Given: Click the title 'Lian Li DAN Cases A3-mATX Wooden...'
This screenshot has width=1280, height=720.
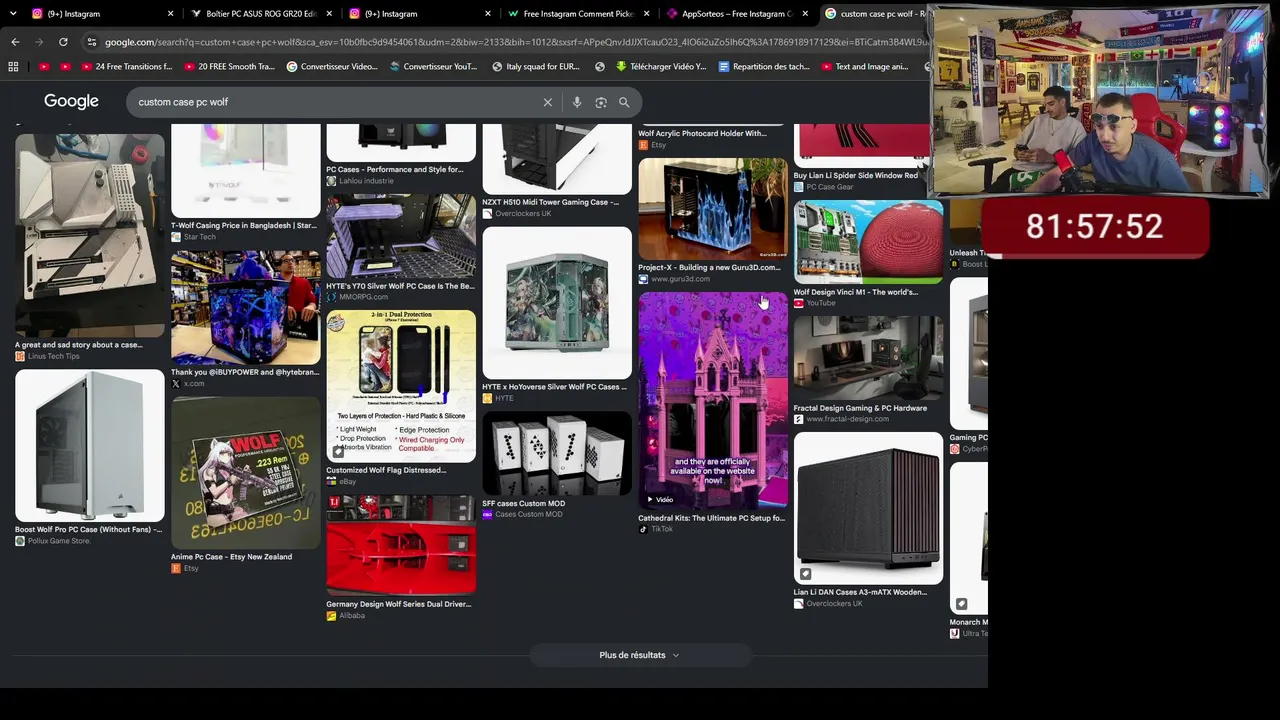Looking at the screenshot, I should [861, 592].
